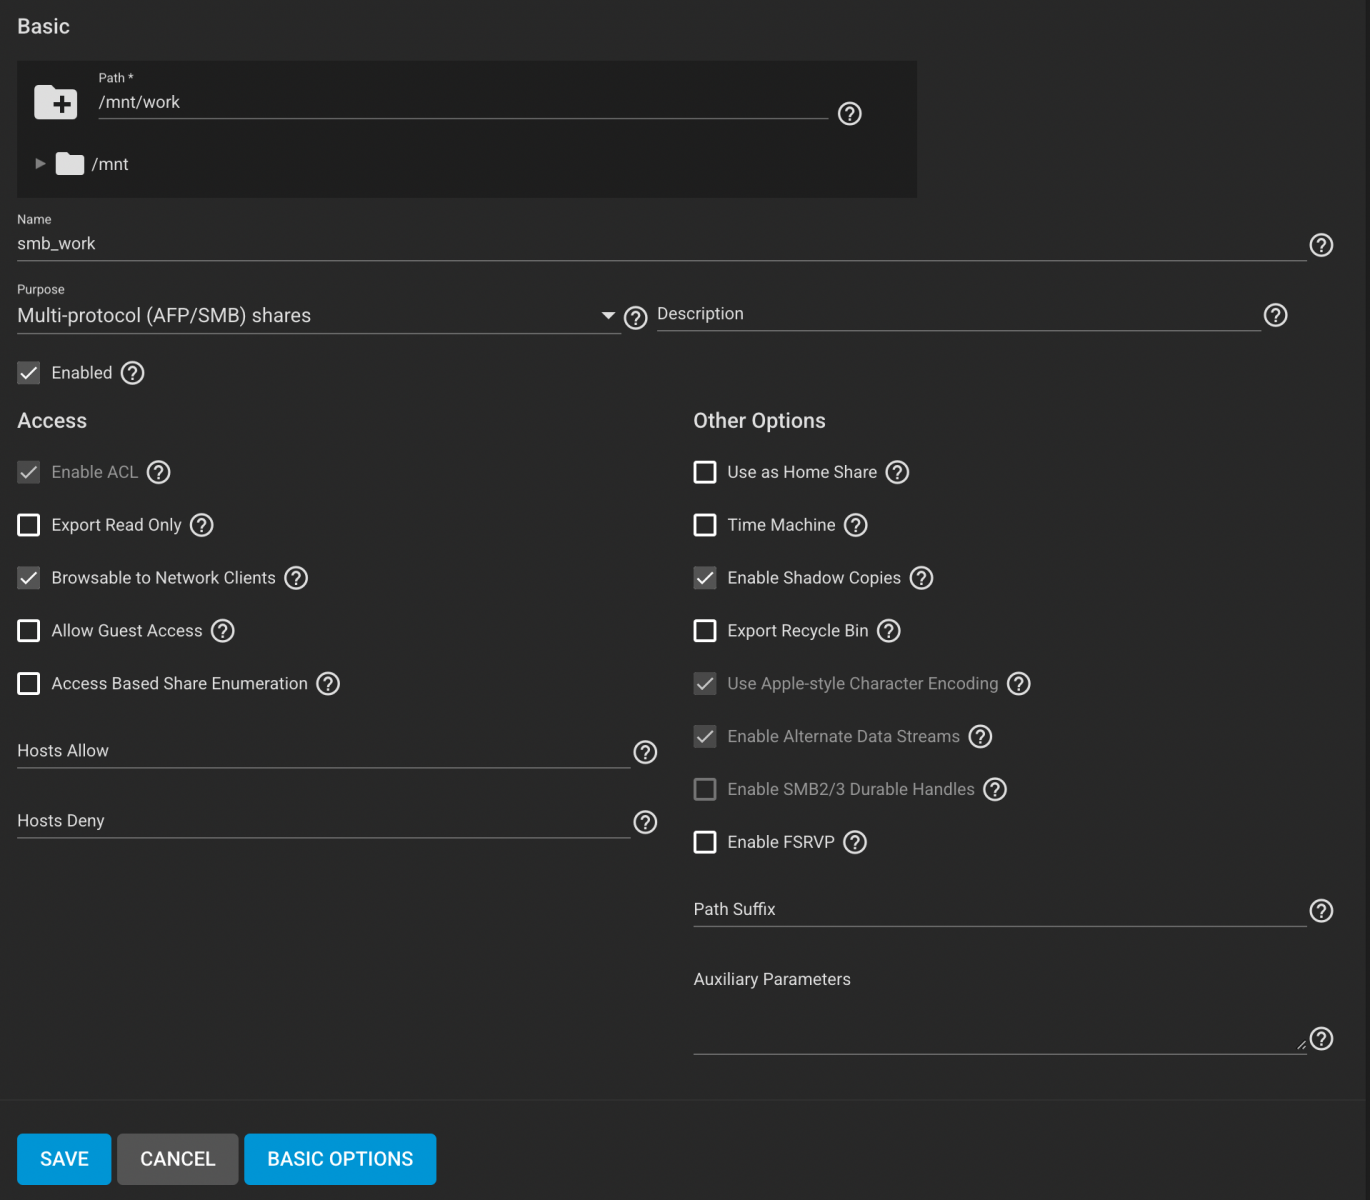Expand the /mnt folder tree node
Viewport: 1370px width, 1200px height.
tap(40, 163)
